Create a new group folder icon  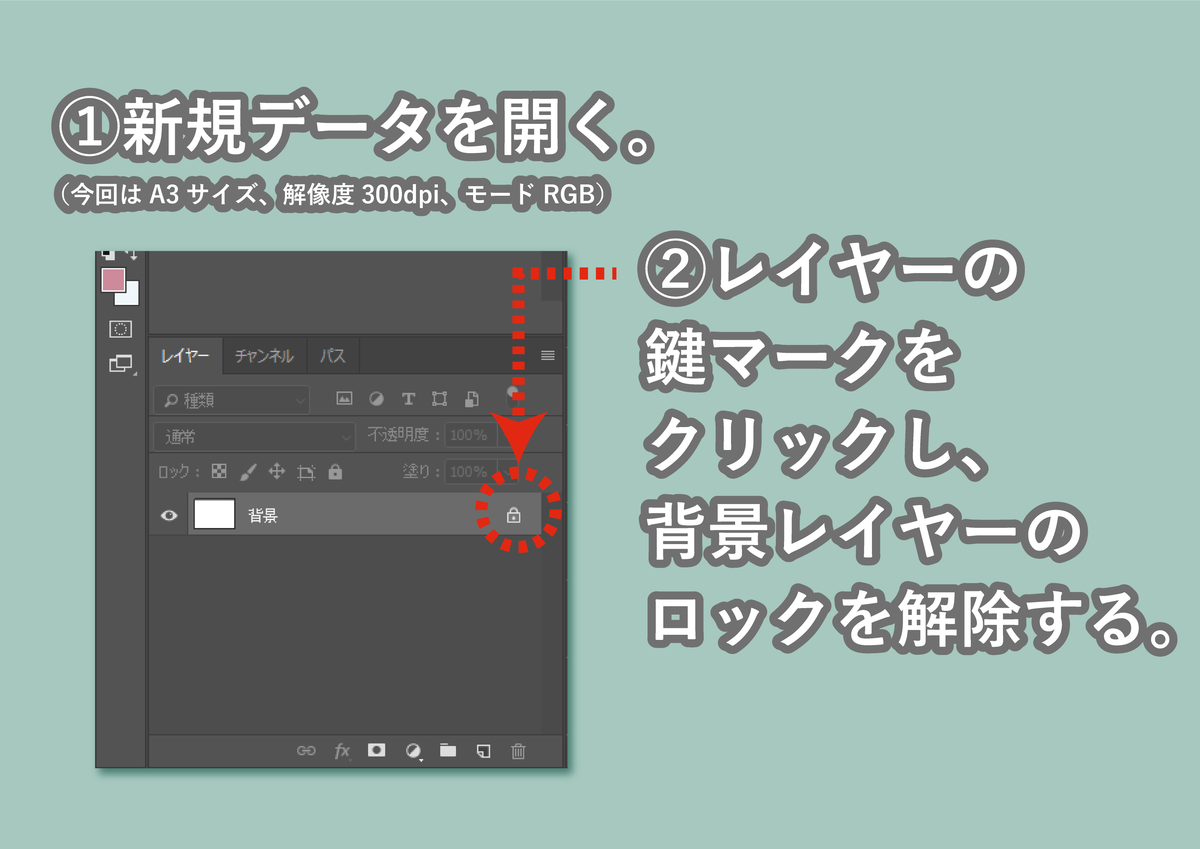pyautogui.click(x=447, y=750)
